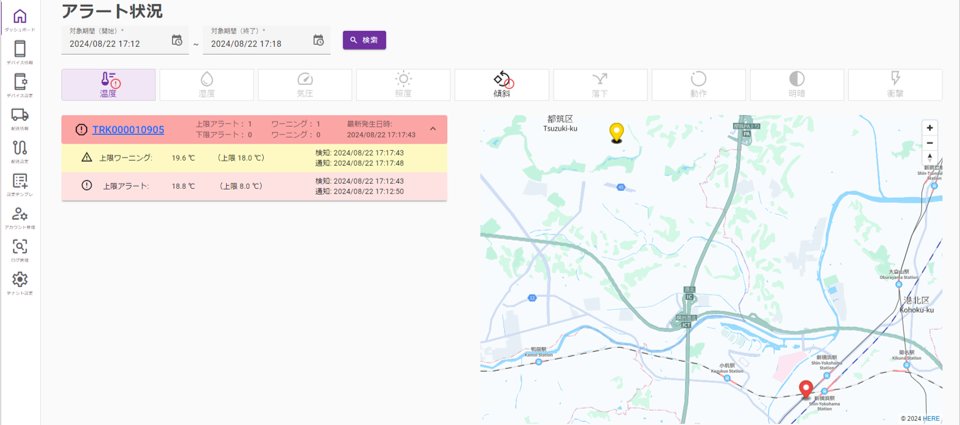Click the 18.8 ℃ alert value
The image size is (960, 425).
tap(183, 186)
